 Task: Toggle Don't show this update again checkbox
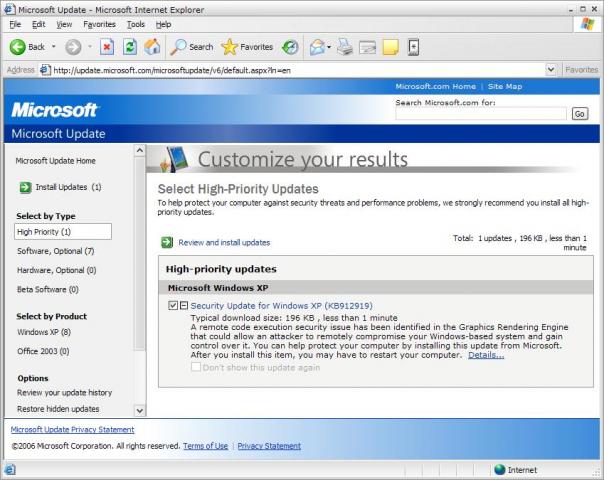tap(196, 366)
